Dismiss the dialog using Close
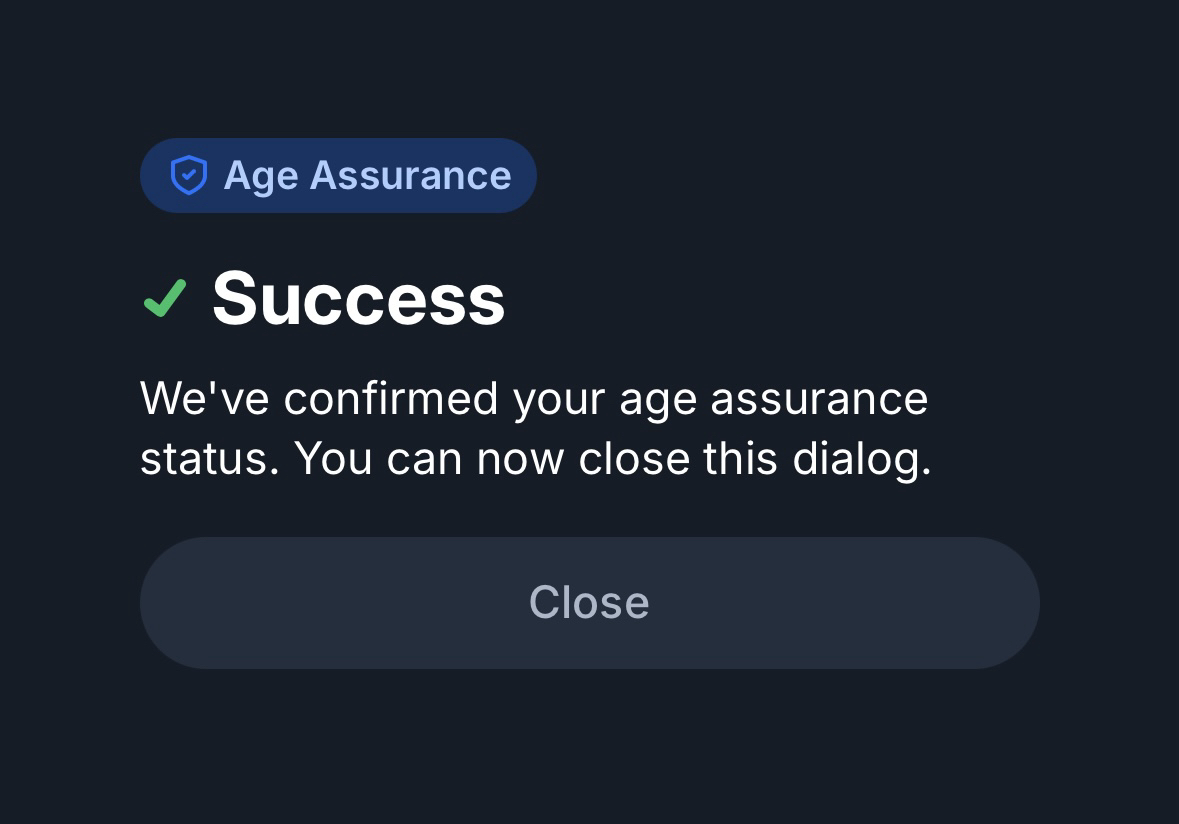This screenshot has height=824, width=1179. point(589,602)
